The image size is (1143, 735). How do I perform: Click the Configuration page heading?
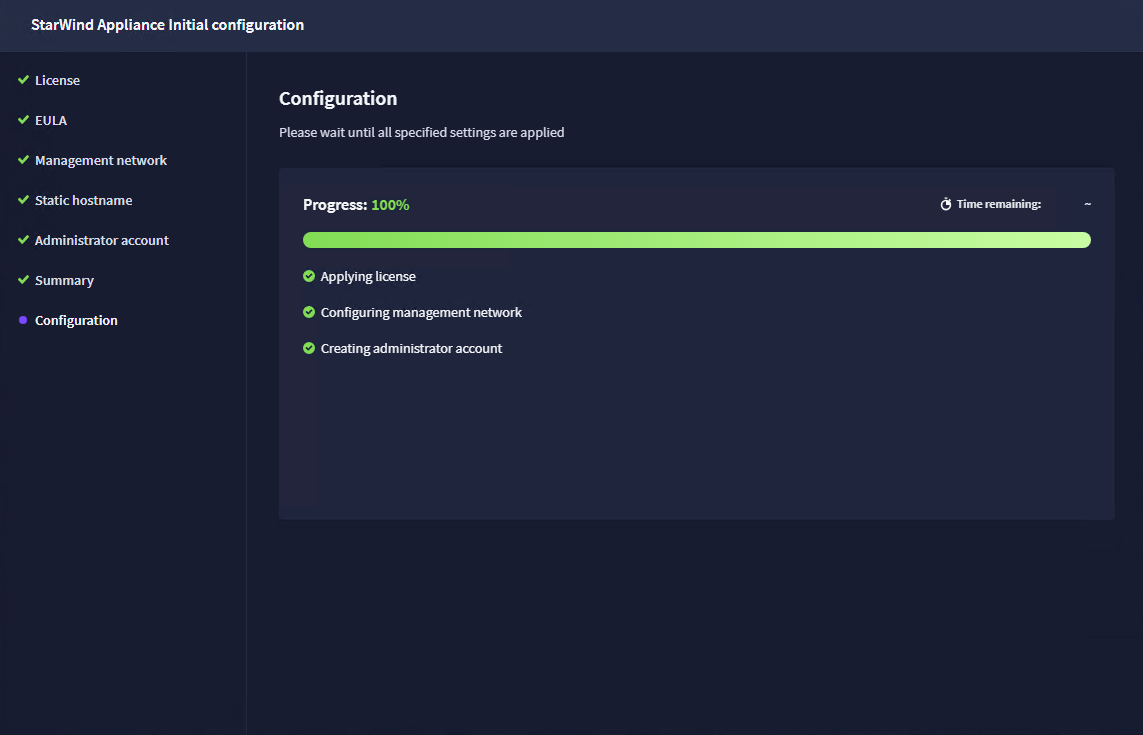click(338, 98)
